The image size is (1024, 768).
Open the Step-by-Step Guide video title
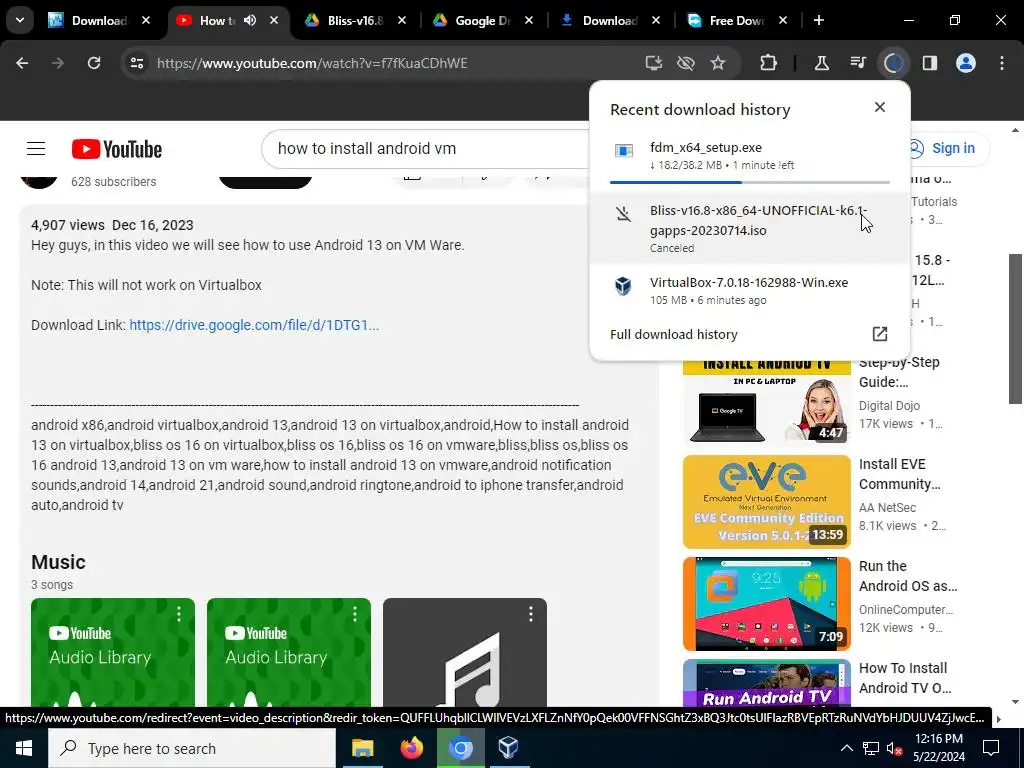point(899,372)
